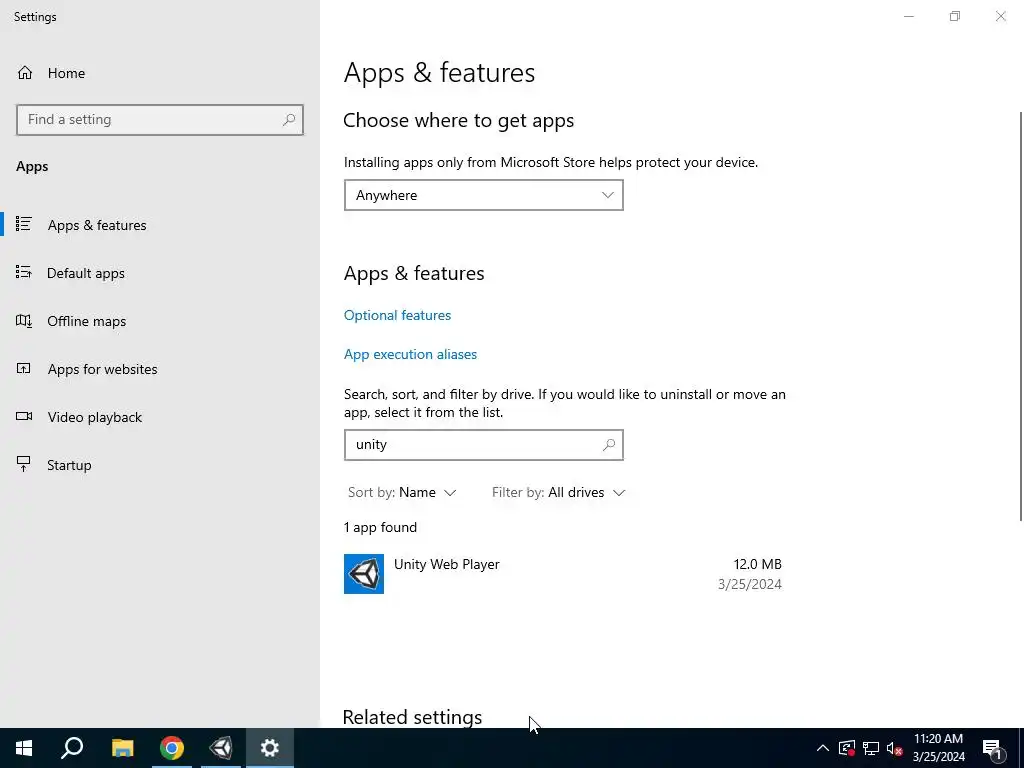Open the Optional features link
The width and height of the screenshot is (1024, 768).
397,315
